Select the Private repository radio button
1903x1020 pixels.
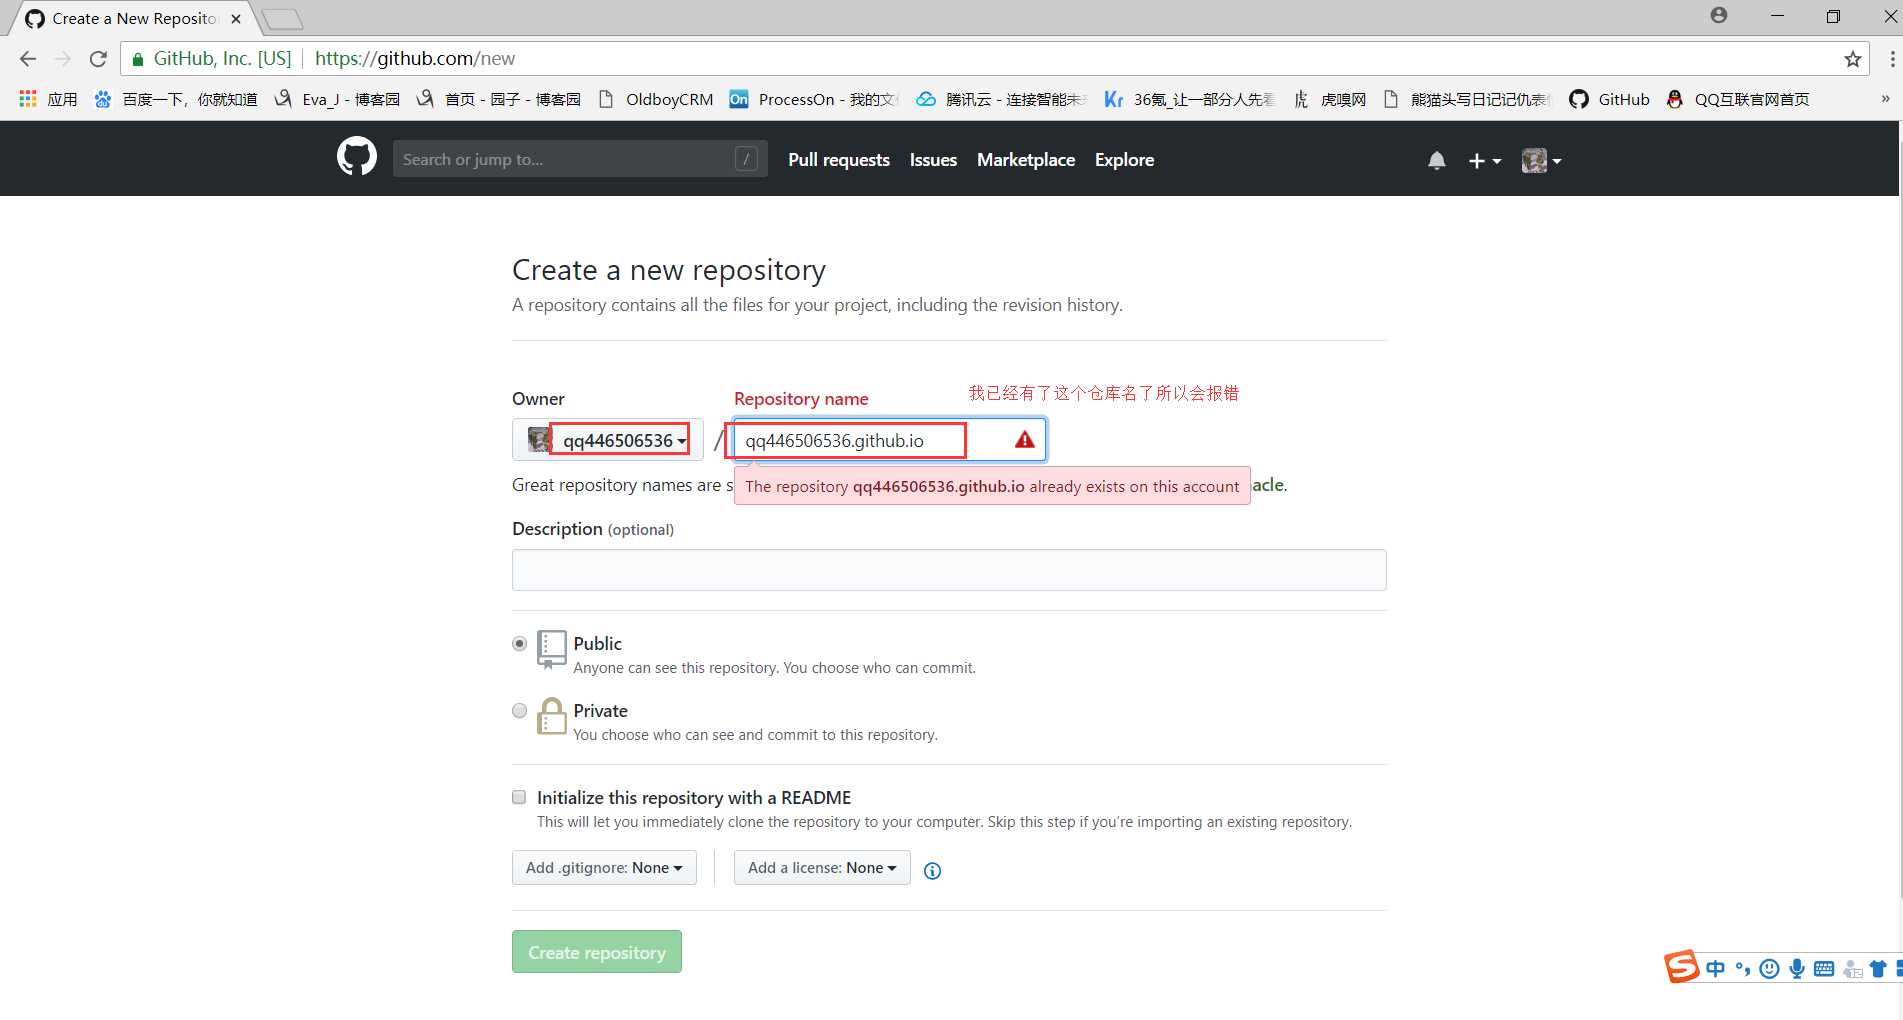click(519, 710)
